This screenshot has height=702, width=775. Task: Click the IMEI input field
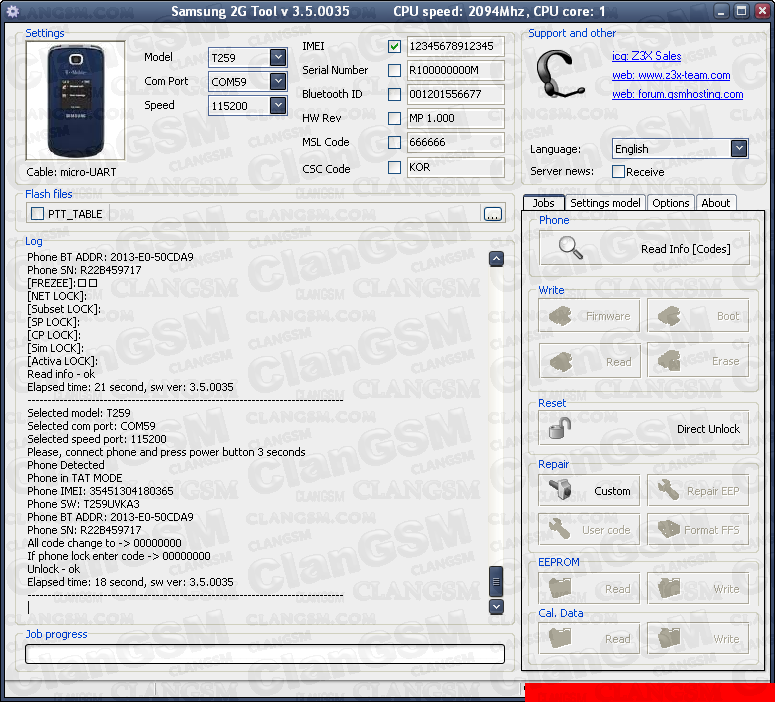pyautogui.click(x=455, y=46)
